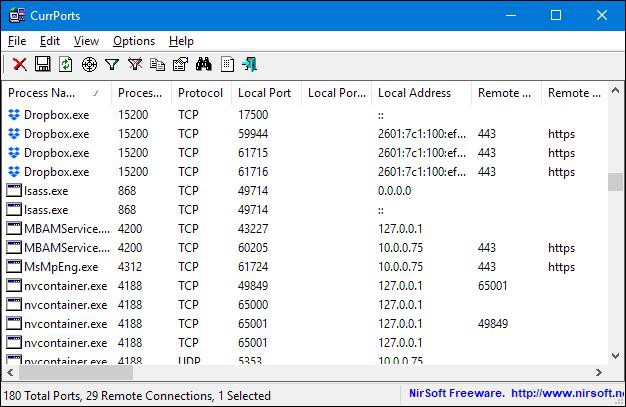Click MsMpEng.exe window icon

14,266
